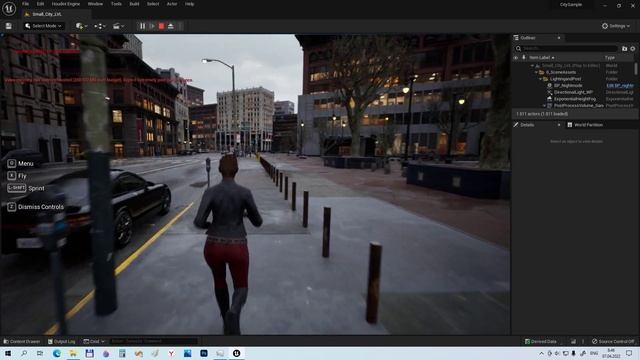The height and width of the screenshot is (360, 640).
Task: Open the add content dropdown in toolbar
Action: [81, 26]
